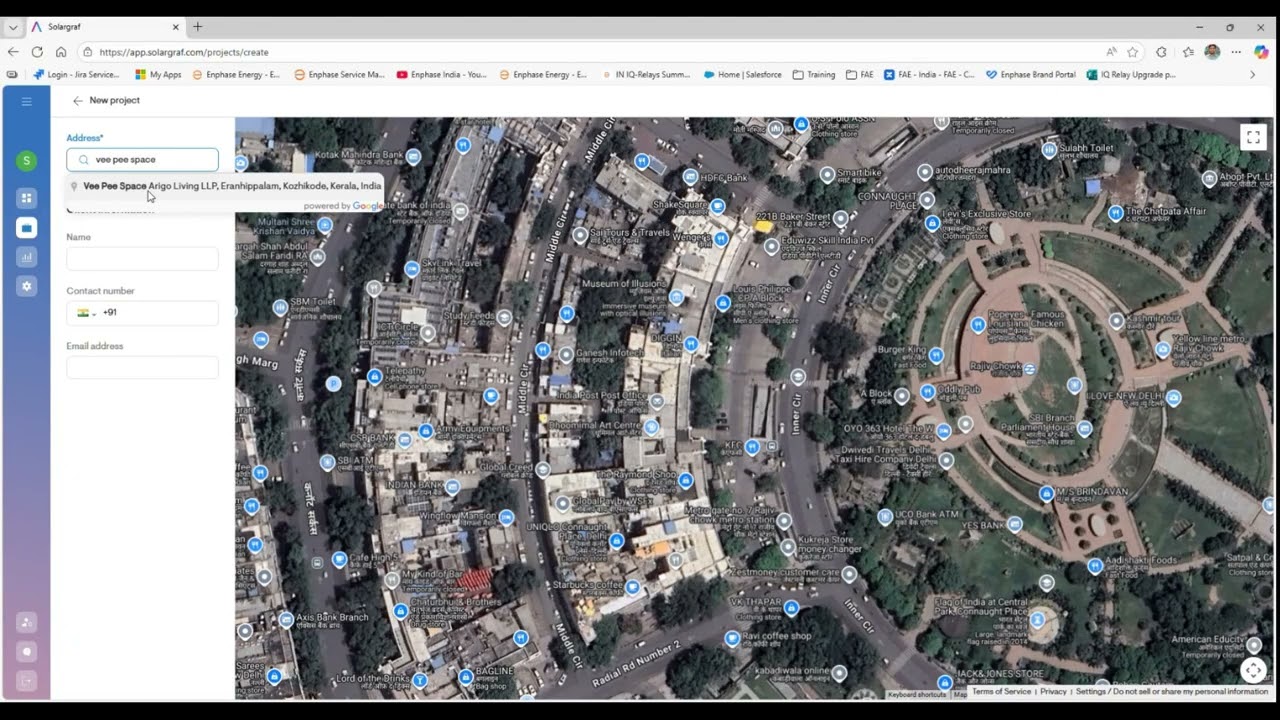Click the Address search field
This screenshot has height=720, width=1280.
point(142,159)
